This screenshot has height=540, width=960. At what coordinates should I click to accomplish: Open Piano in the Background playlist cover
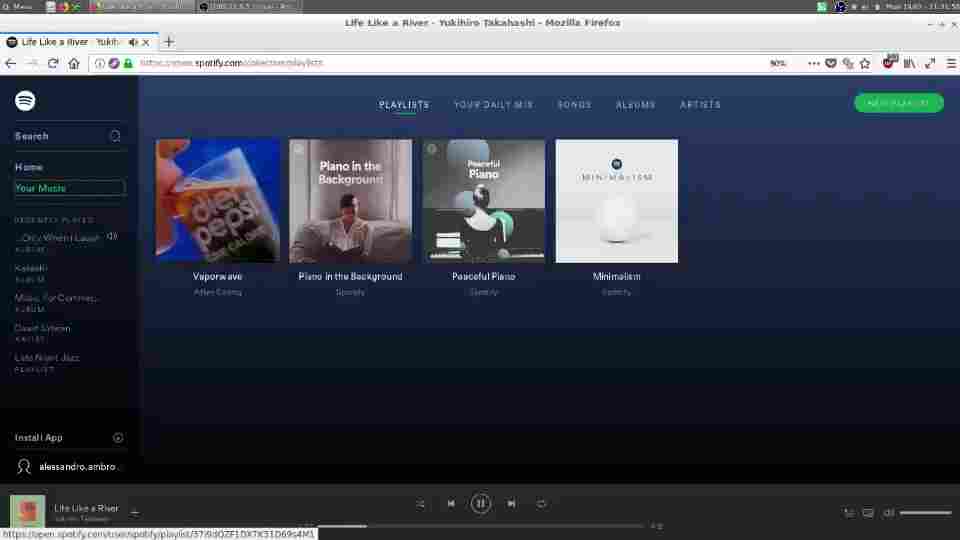(351, 201)
